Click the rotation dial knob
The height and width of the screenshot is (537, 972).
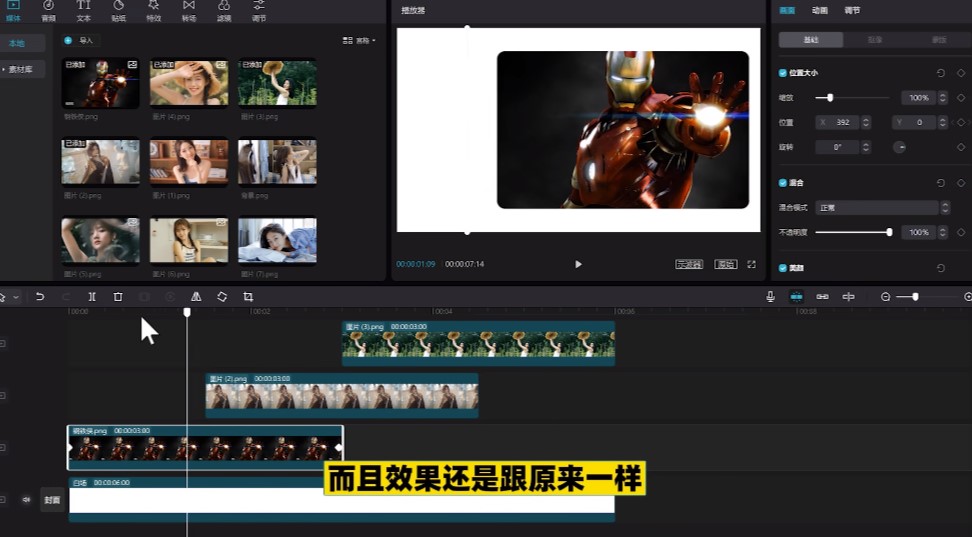[x=899, y=148]
